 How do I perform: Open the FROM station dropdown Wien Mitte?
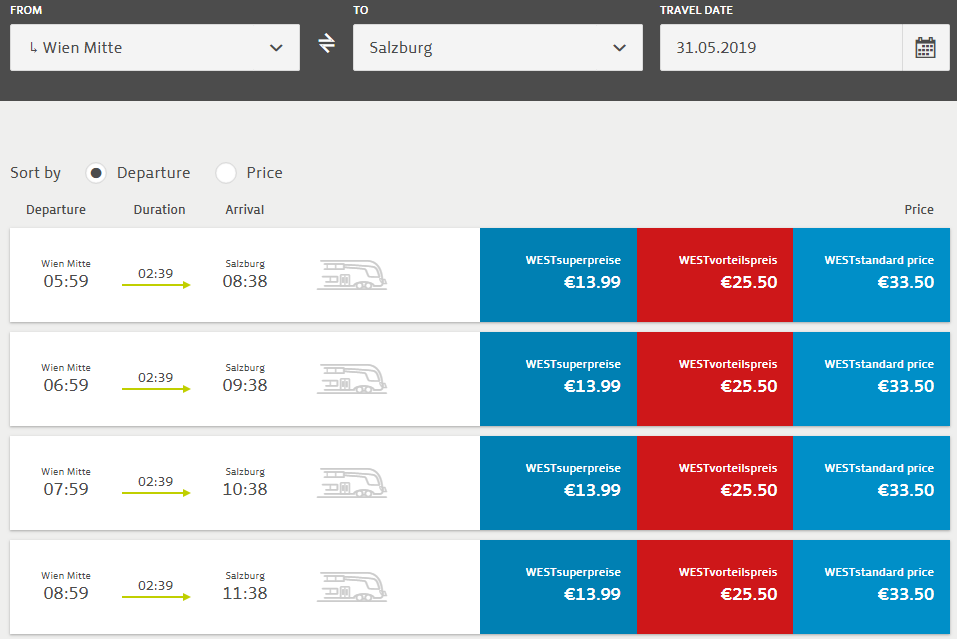pos(155,48)
